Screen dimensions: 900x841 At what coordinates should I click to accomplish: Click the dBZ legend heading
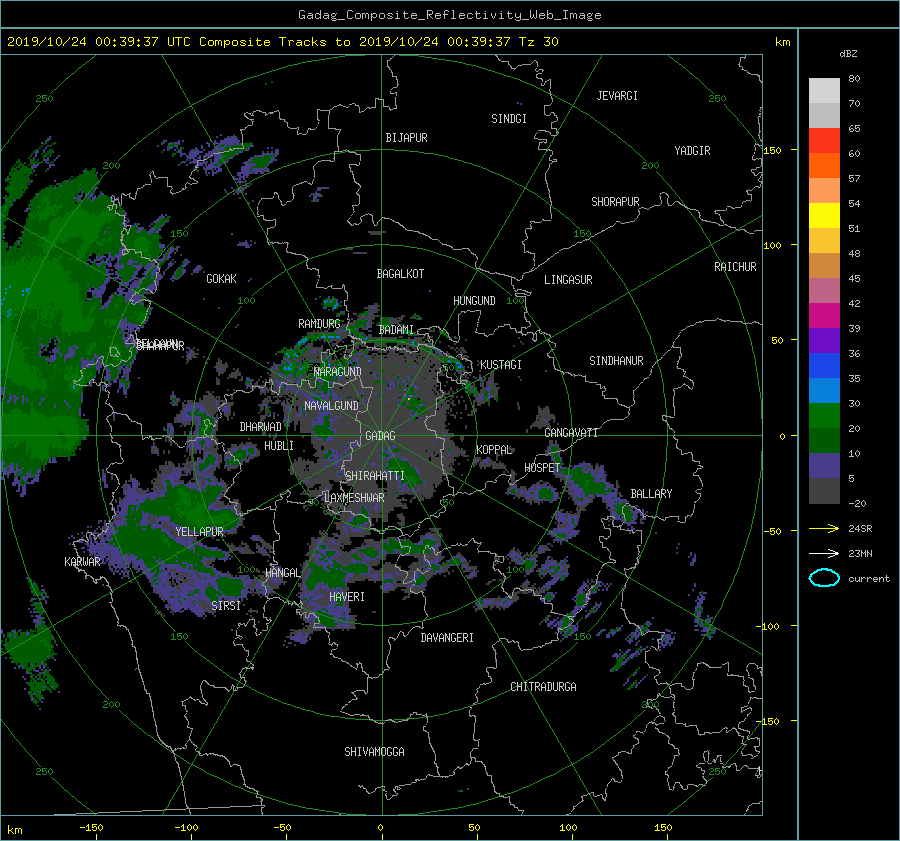pos(848,53)
